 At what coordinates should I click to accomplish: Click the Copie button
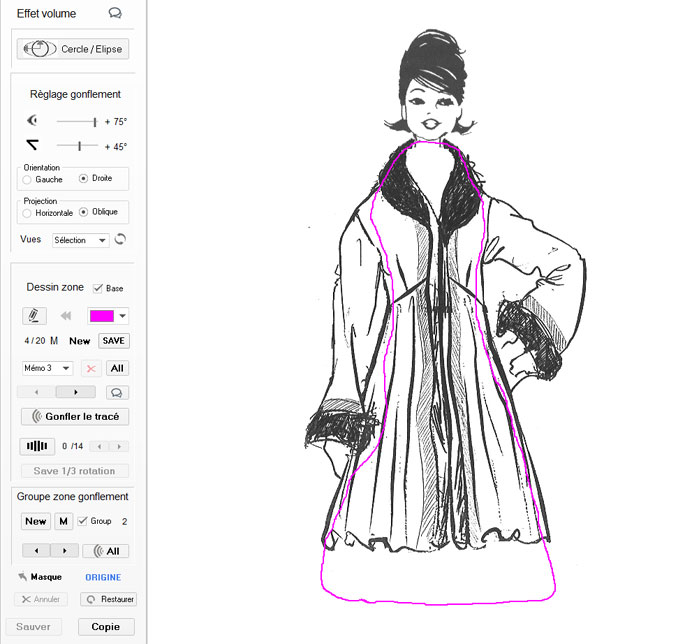(105, 627)
